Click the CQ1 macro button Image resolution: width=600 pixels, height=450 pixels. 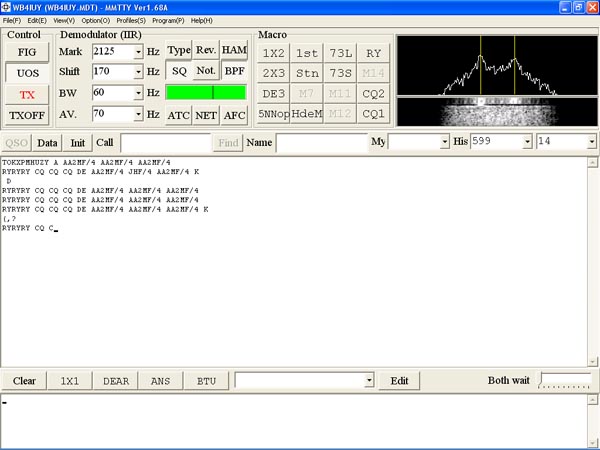pyautogui.click(x=373, y=114)
